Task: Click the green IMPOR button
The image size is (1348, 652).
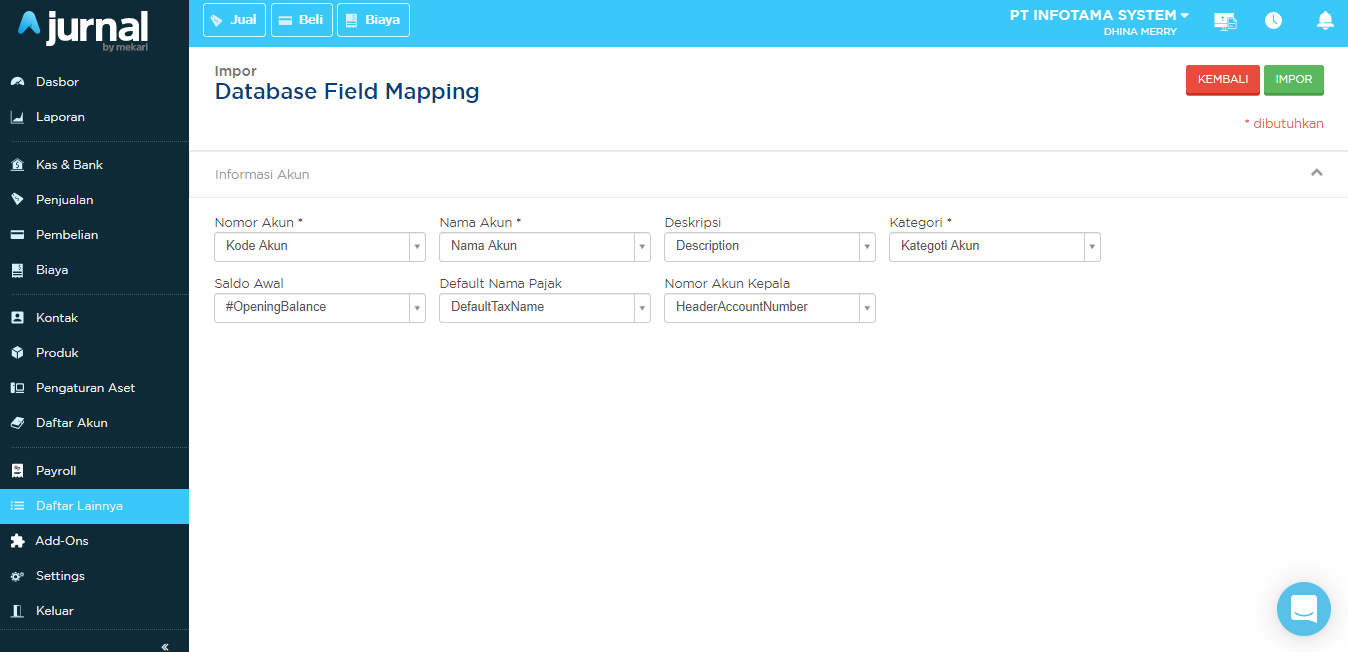Action: (x=1293, y=80)
